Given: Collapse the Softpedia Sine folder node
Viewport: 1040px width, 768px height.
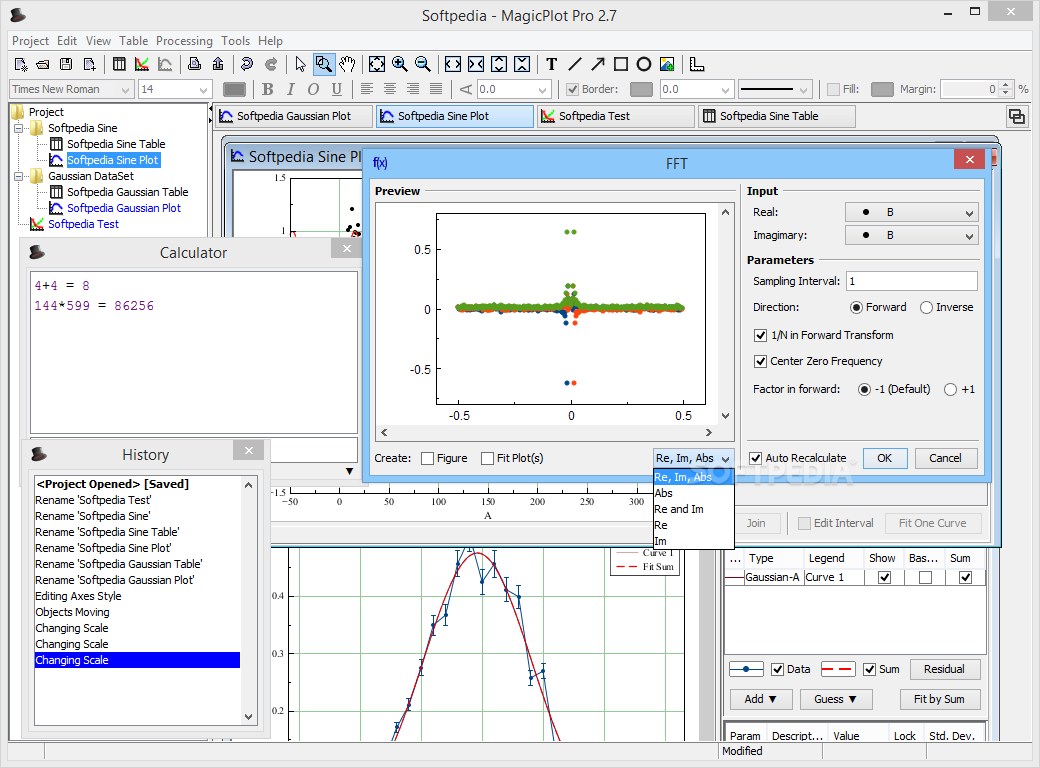Looking at the screenshot, I should pyautogui.click(x=19, y=128).
